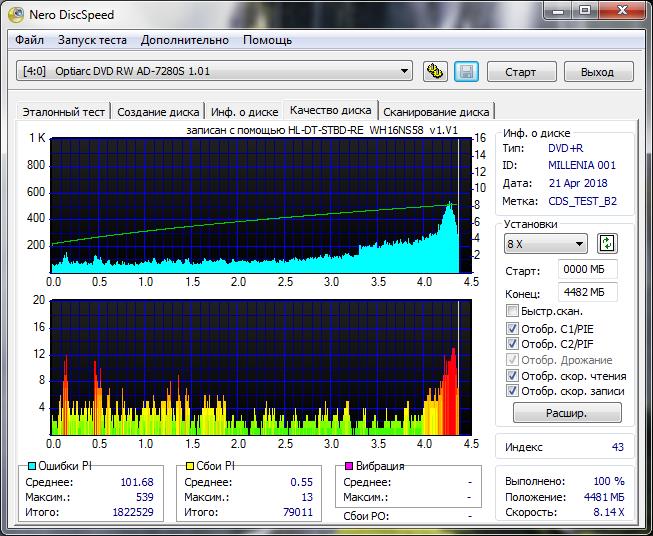
Task: Switch to the Эталонный тест tab
Action: [63, 112]
